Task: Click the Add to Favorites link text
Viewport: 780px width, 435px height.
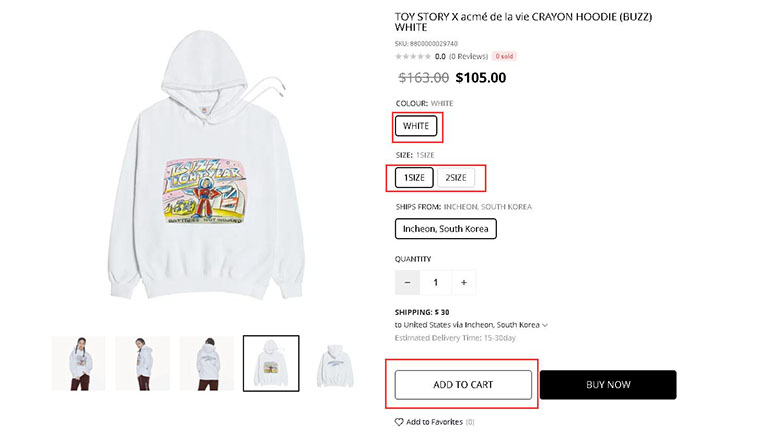Action: click(x=434, y=422)
